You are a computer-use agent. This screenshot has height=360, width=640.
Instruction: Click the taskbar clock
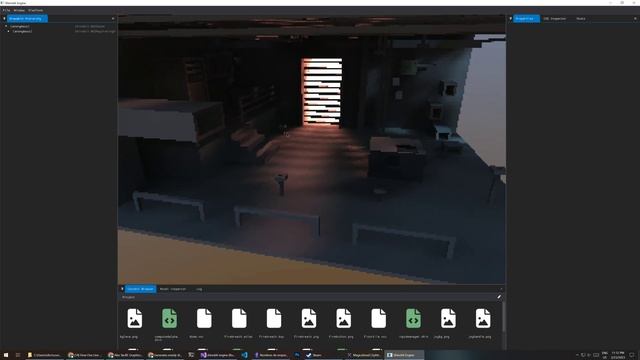point(618,355)
